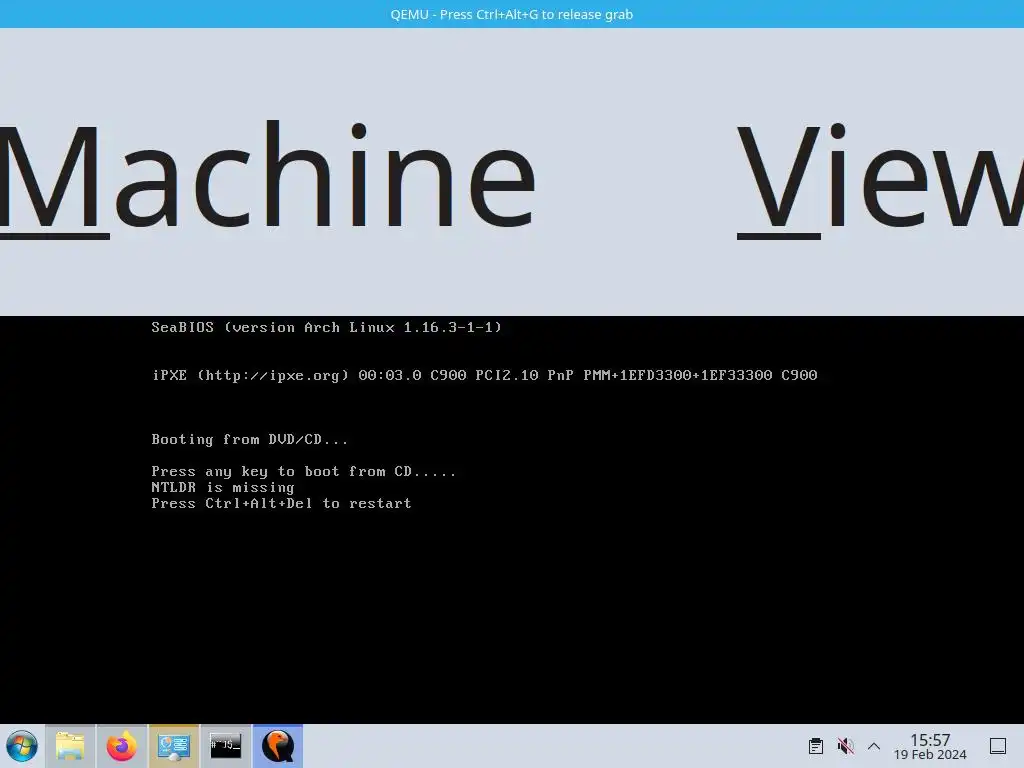The height and width of the screenshot is (768, 1024).
Task: Launch Firefox from the taskbar
Action: tap(121, 746)
